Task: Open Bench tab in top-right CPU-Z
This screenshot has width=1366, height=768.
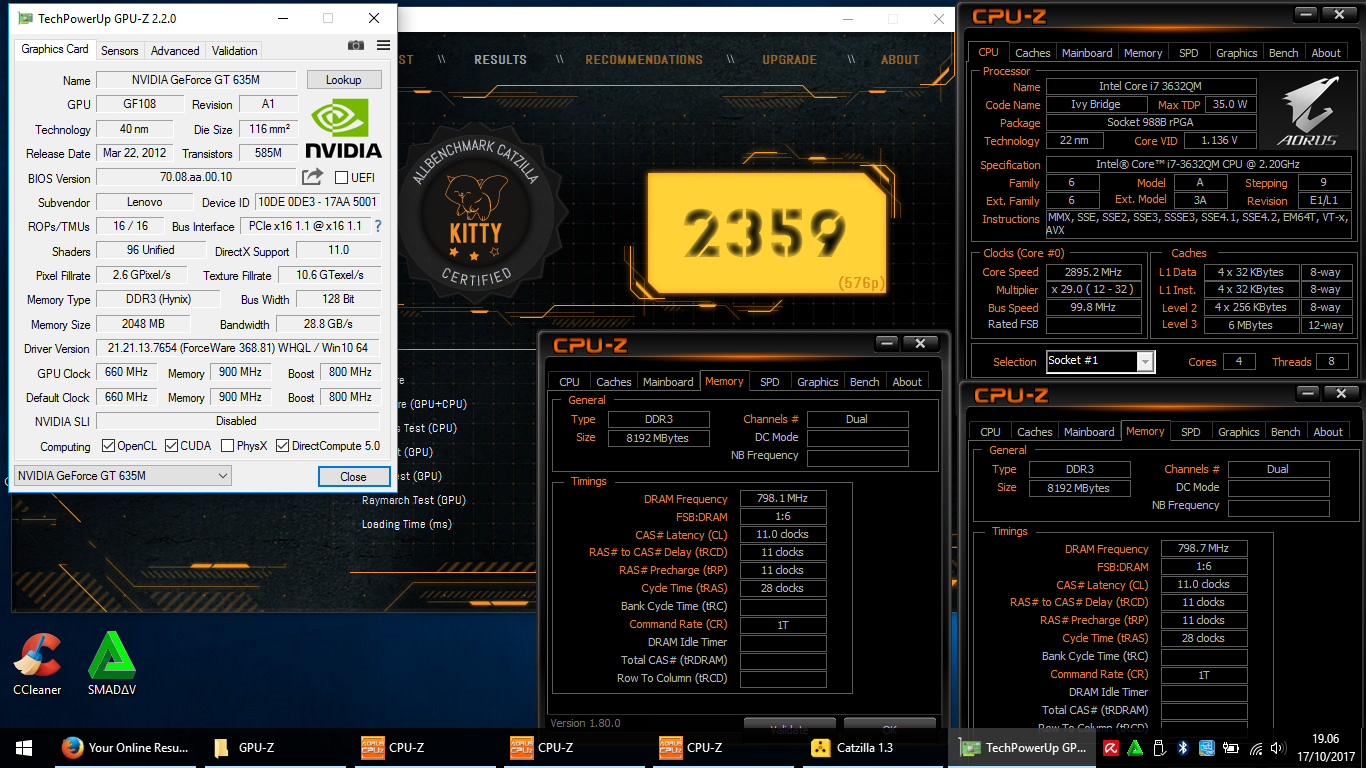Action: [x=1284, y=53]
